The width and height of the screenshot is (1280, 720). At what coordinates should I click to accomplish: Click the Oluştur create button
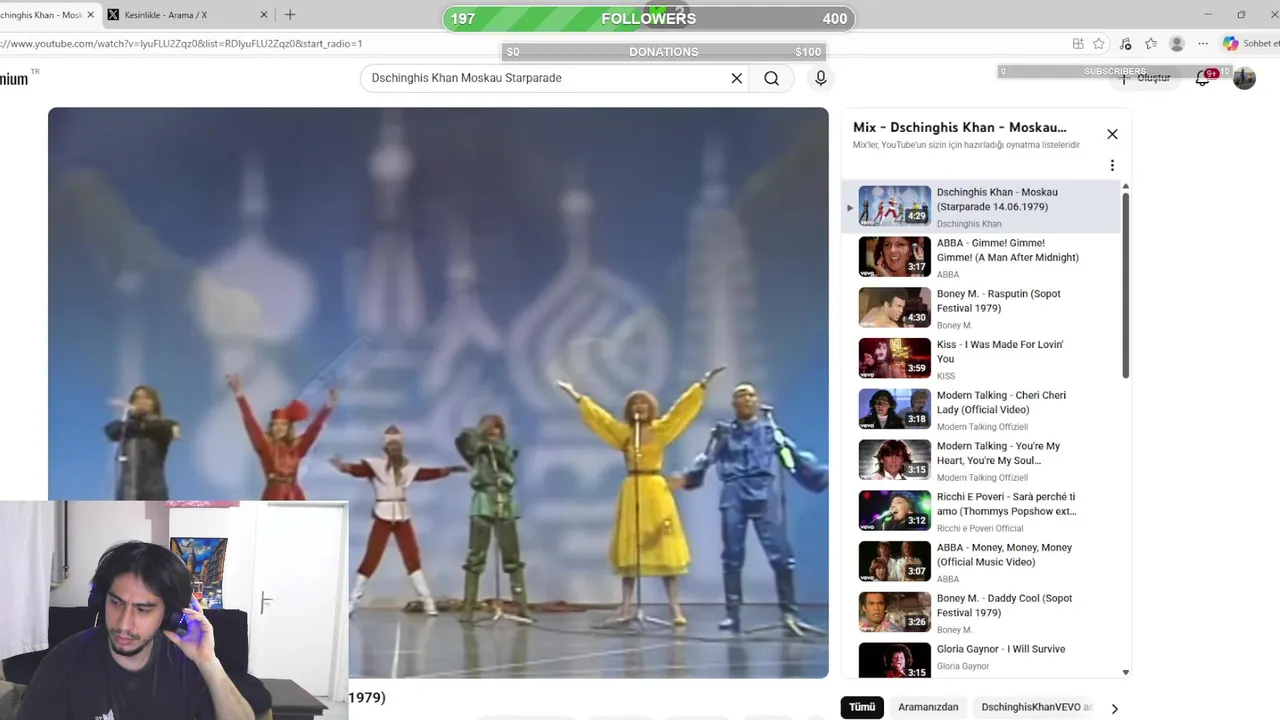[1146, 78]
